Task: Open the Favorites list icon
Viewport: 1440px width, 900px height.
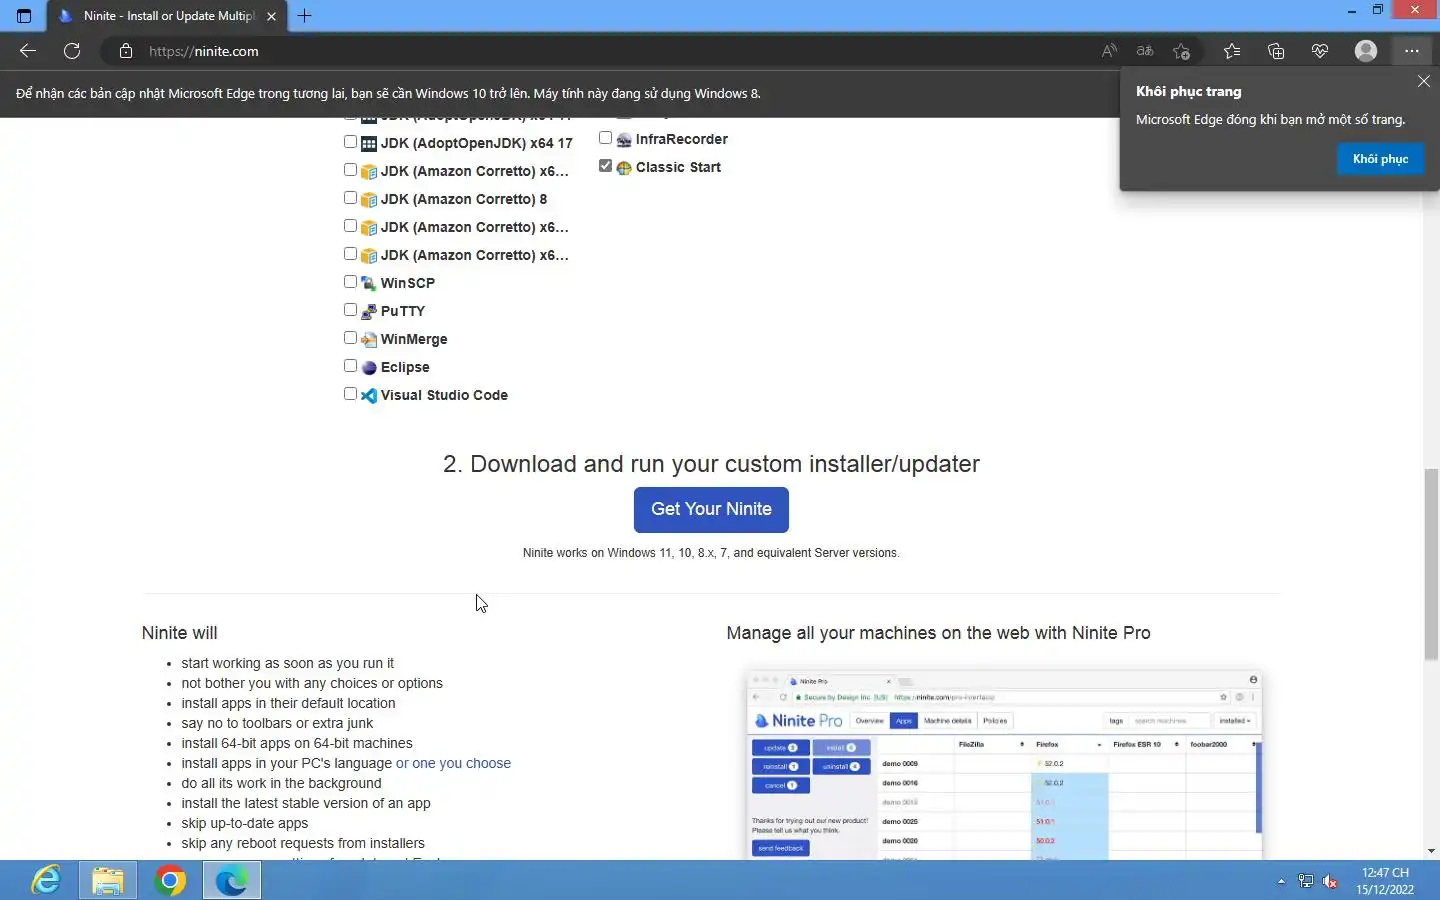Action: (x=1232, y=51)
